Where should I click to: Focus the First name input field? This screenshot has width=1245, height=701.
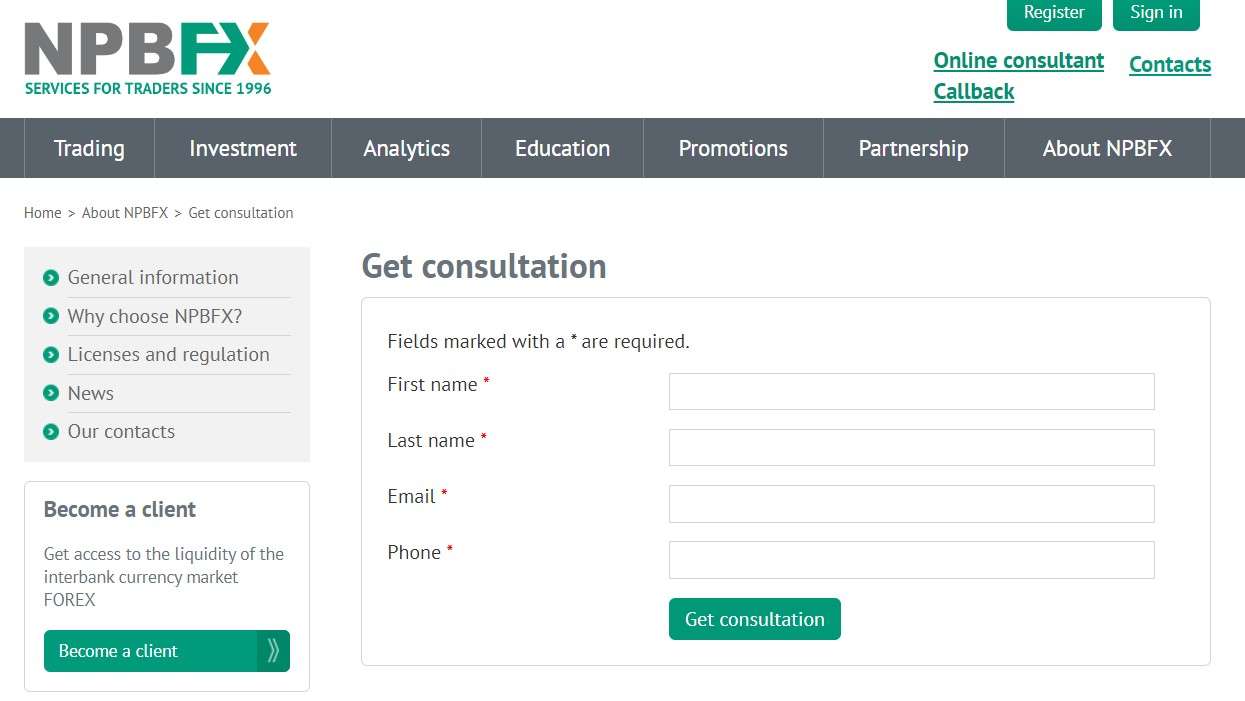click(912, 392)
